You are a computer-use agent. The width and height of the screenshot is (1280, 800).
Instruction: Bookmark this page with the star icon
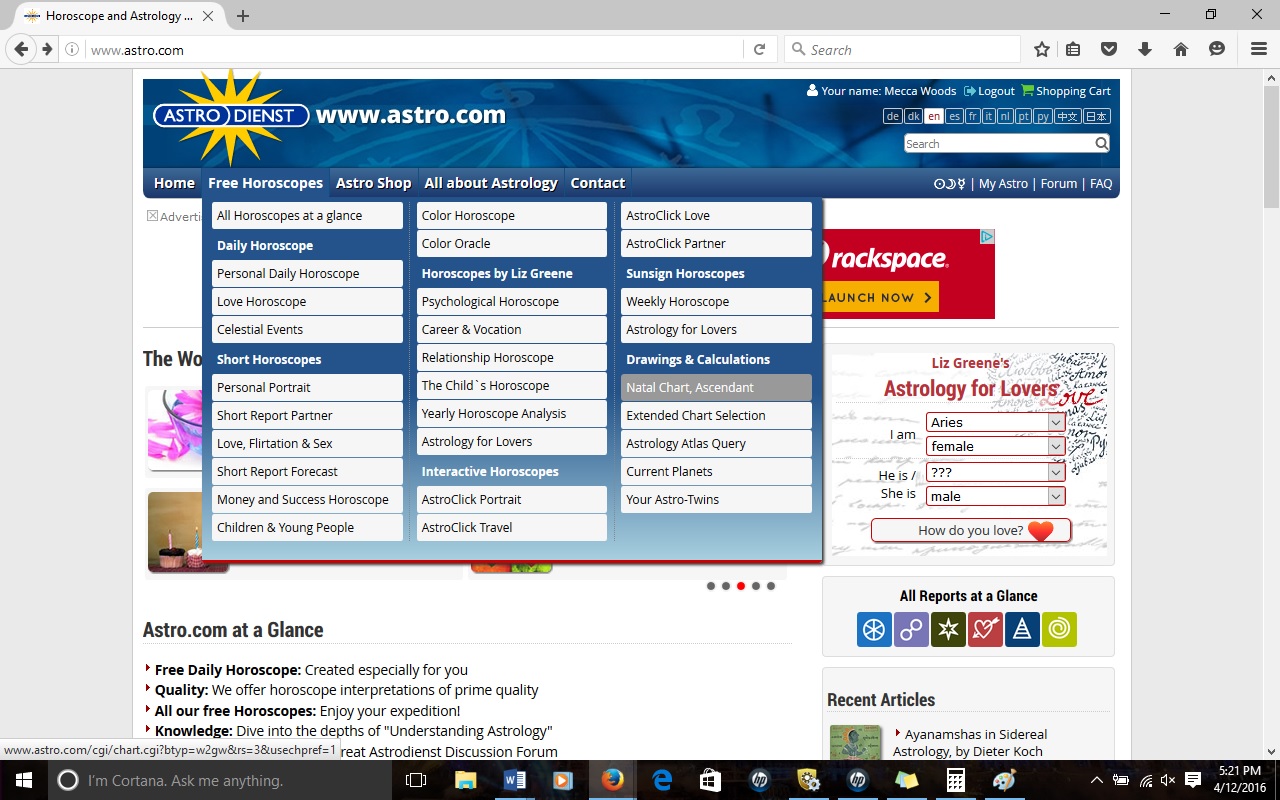tap(1042, 49)
